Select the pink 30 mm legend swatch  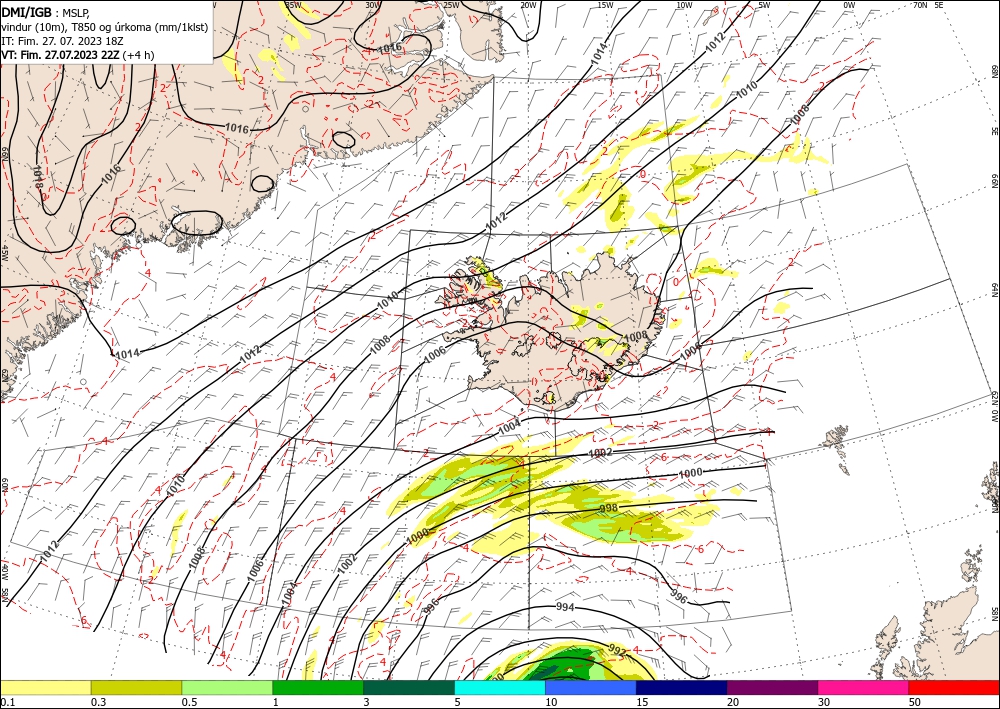[x=864, y=688]
